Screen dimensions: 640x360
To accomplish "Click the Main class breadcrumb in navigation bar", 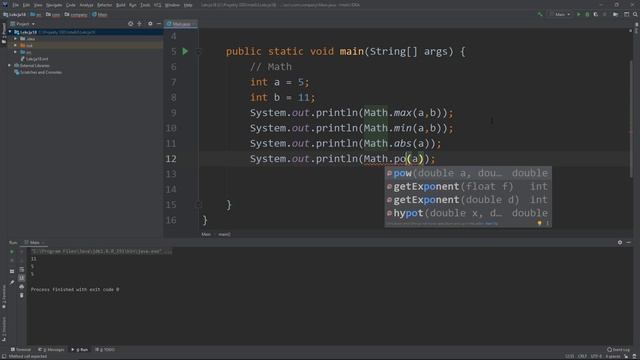I will click(x=100, y=15).
